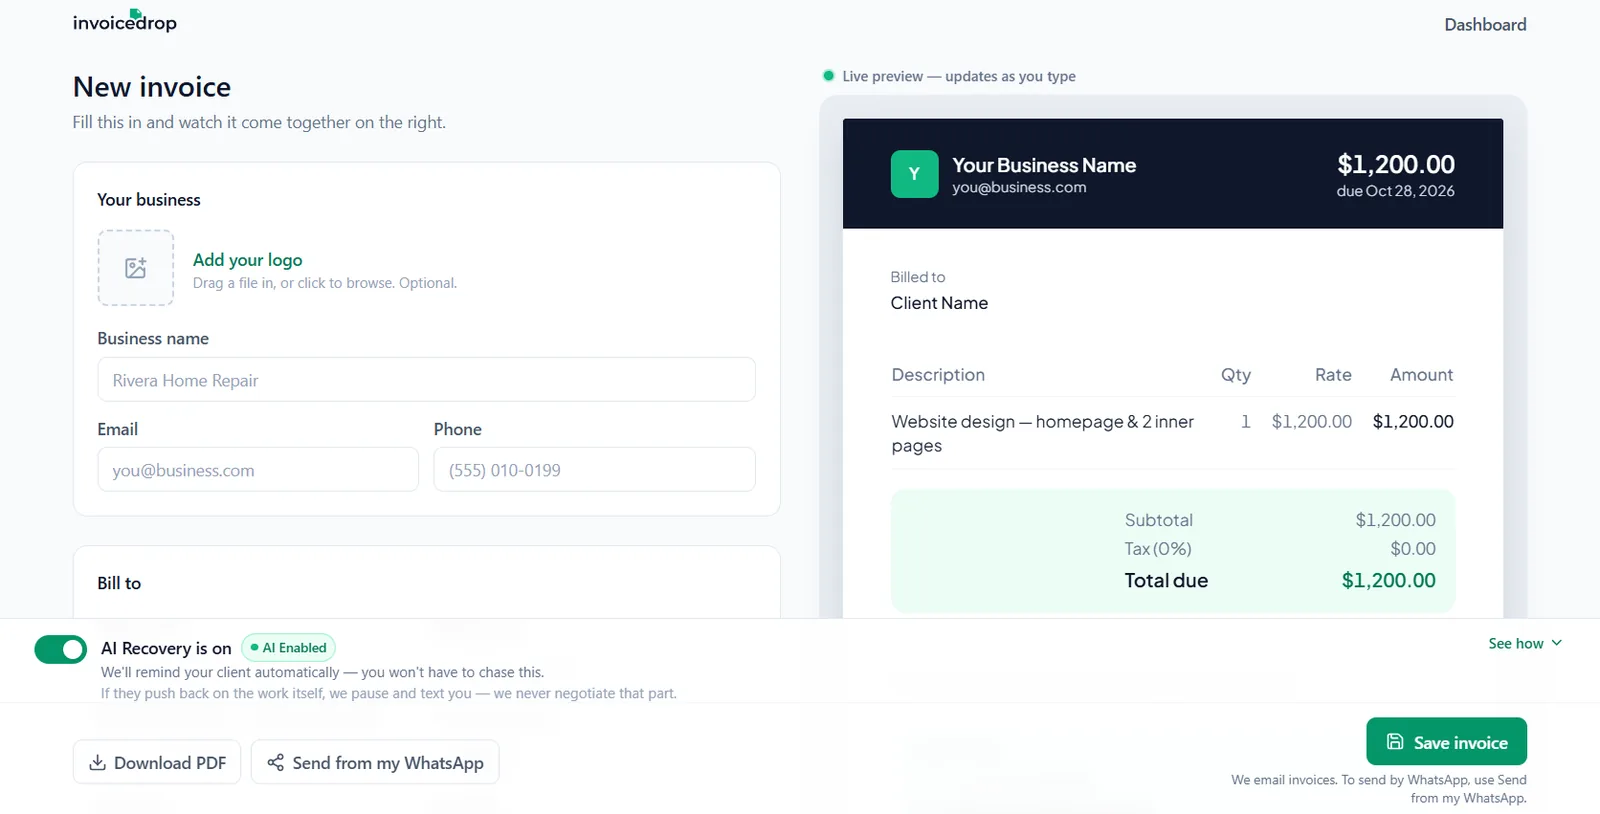
Task: Click 'Your Business Name' in the preview
Action: pyautogui.click(x=1044, y=165)
